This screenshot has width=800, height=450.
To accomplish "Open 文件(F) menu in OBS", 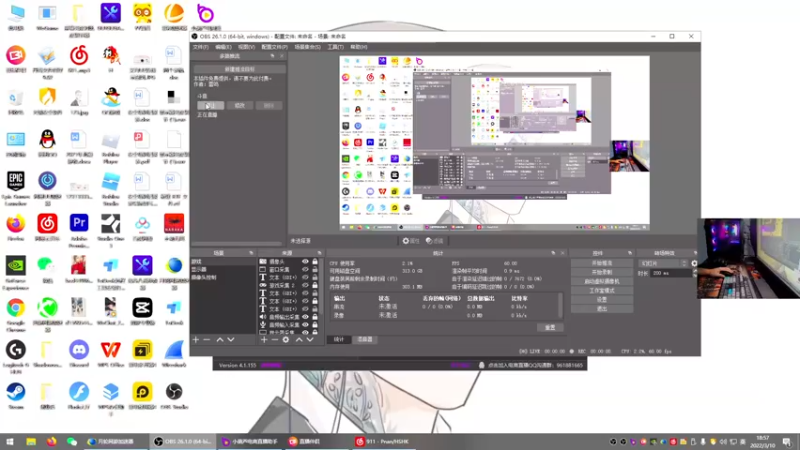I will (x=201, y=47).
